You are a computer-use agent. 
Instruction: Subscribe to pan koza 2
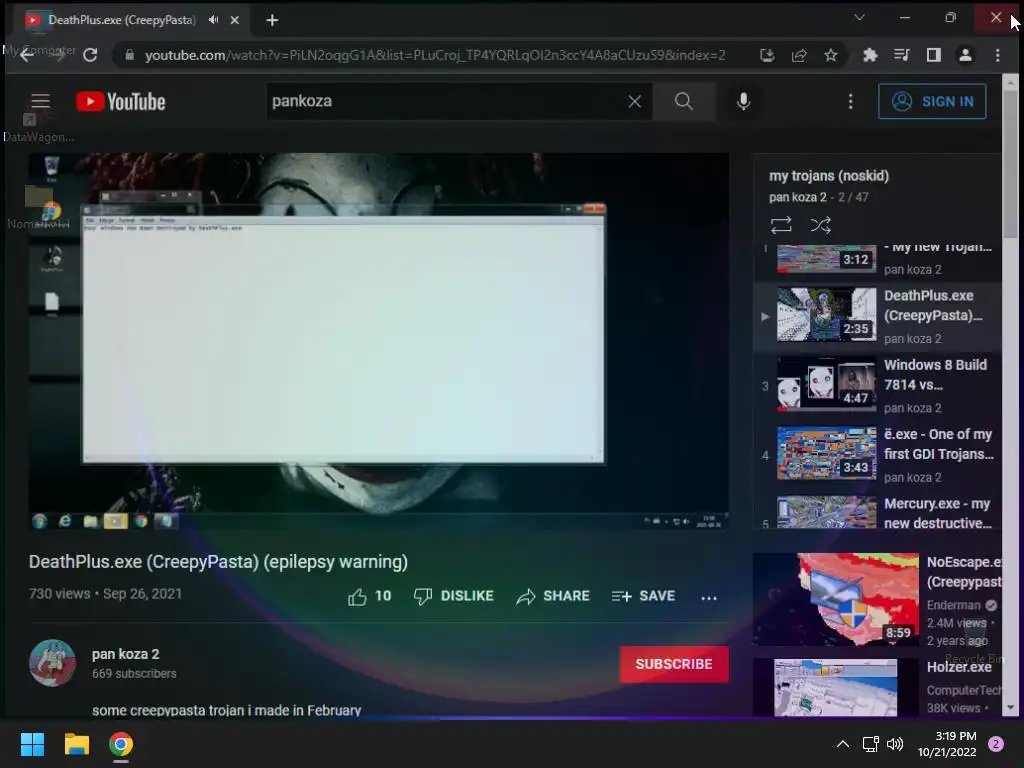coord(674,664)
